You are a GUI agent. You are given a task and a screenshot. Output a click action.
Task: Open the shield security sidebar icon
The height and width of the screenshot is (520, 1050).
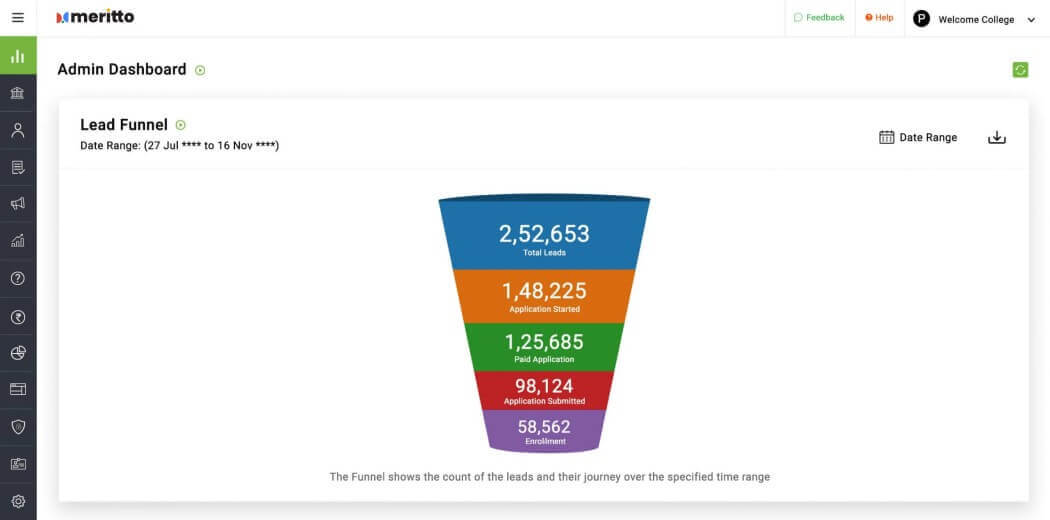tap(18, 427)
